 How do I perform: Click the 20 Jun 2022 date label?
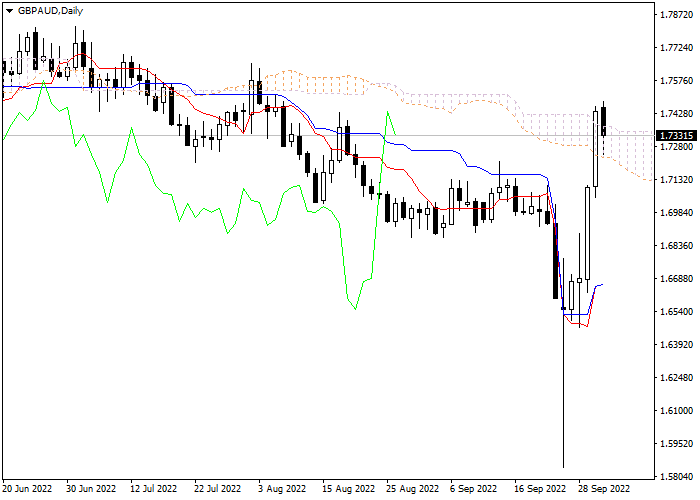[x=27, y=489]
